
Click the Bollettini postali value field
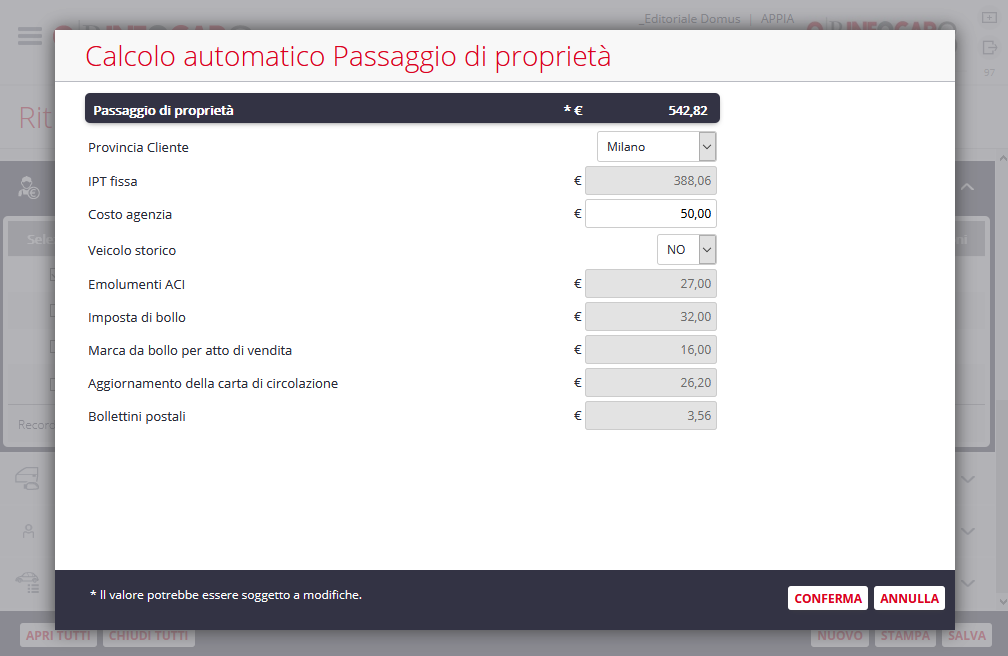point(650,416)
